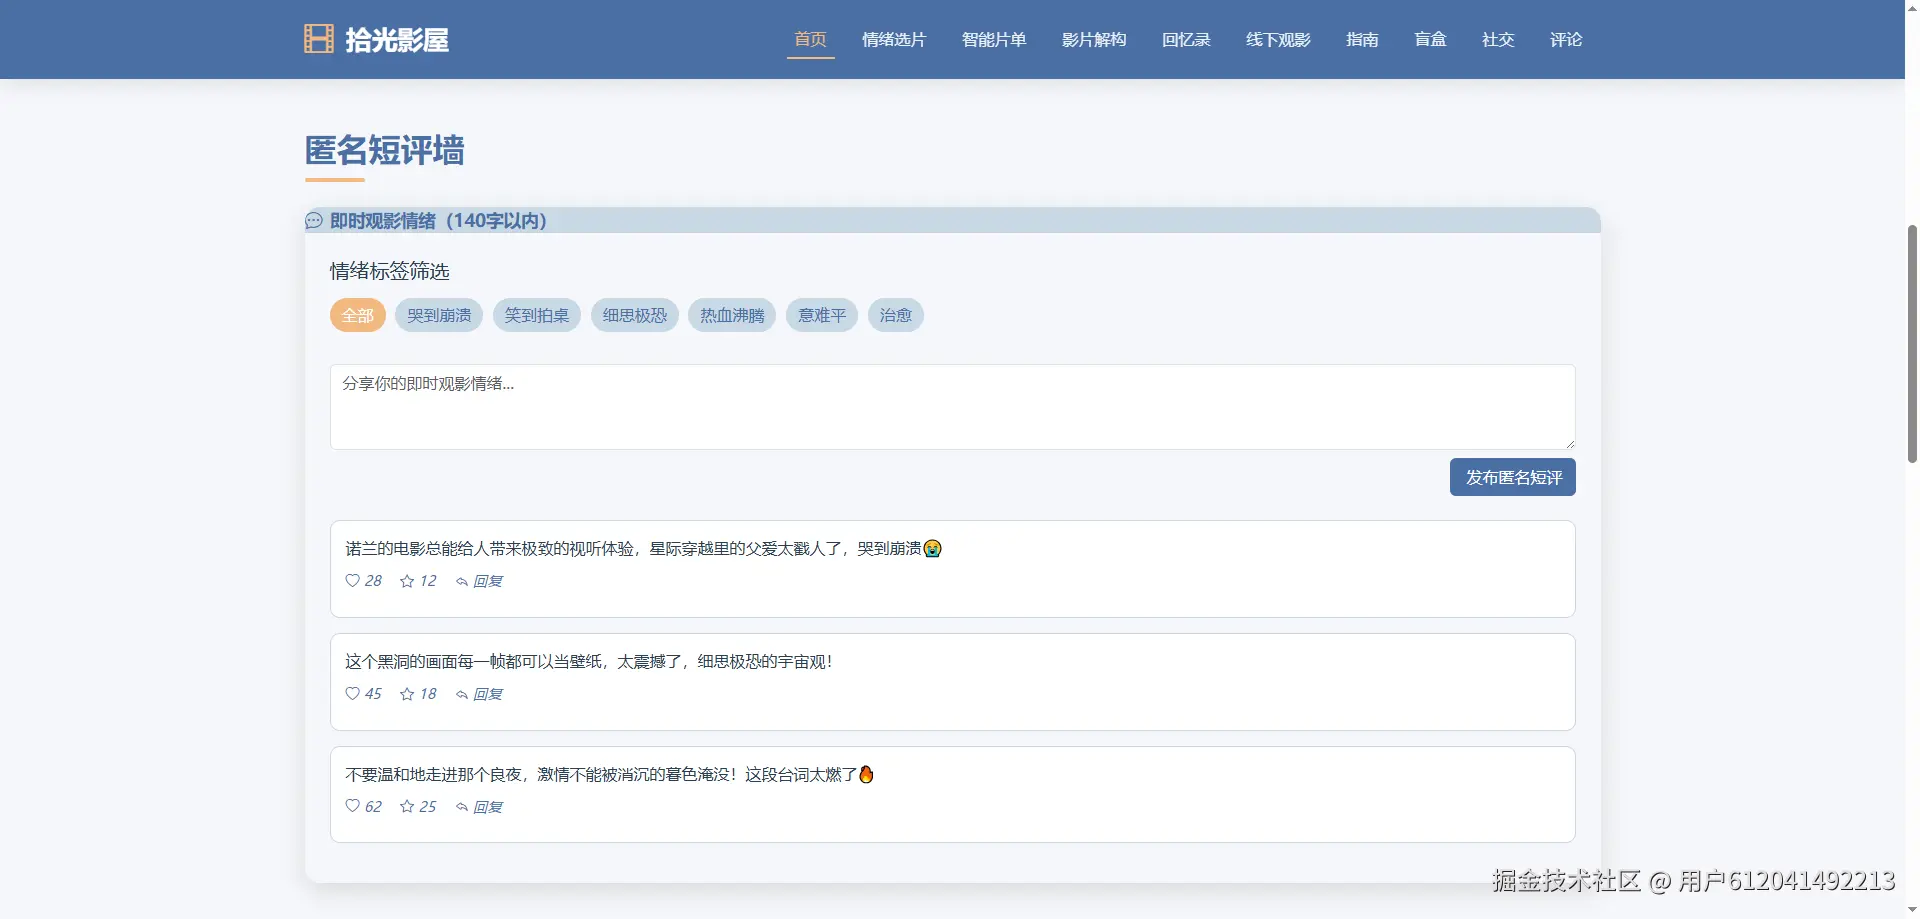This screenshot has width=1920, height=919.
Task: Open the 回忆录 nav item
Action: (1186, 40)
